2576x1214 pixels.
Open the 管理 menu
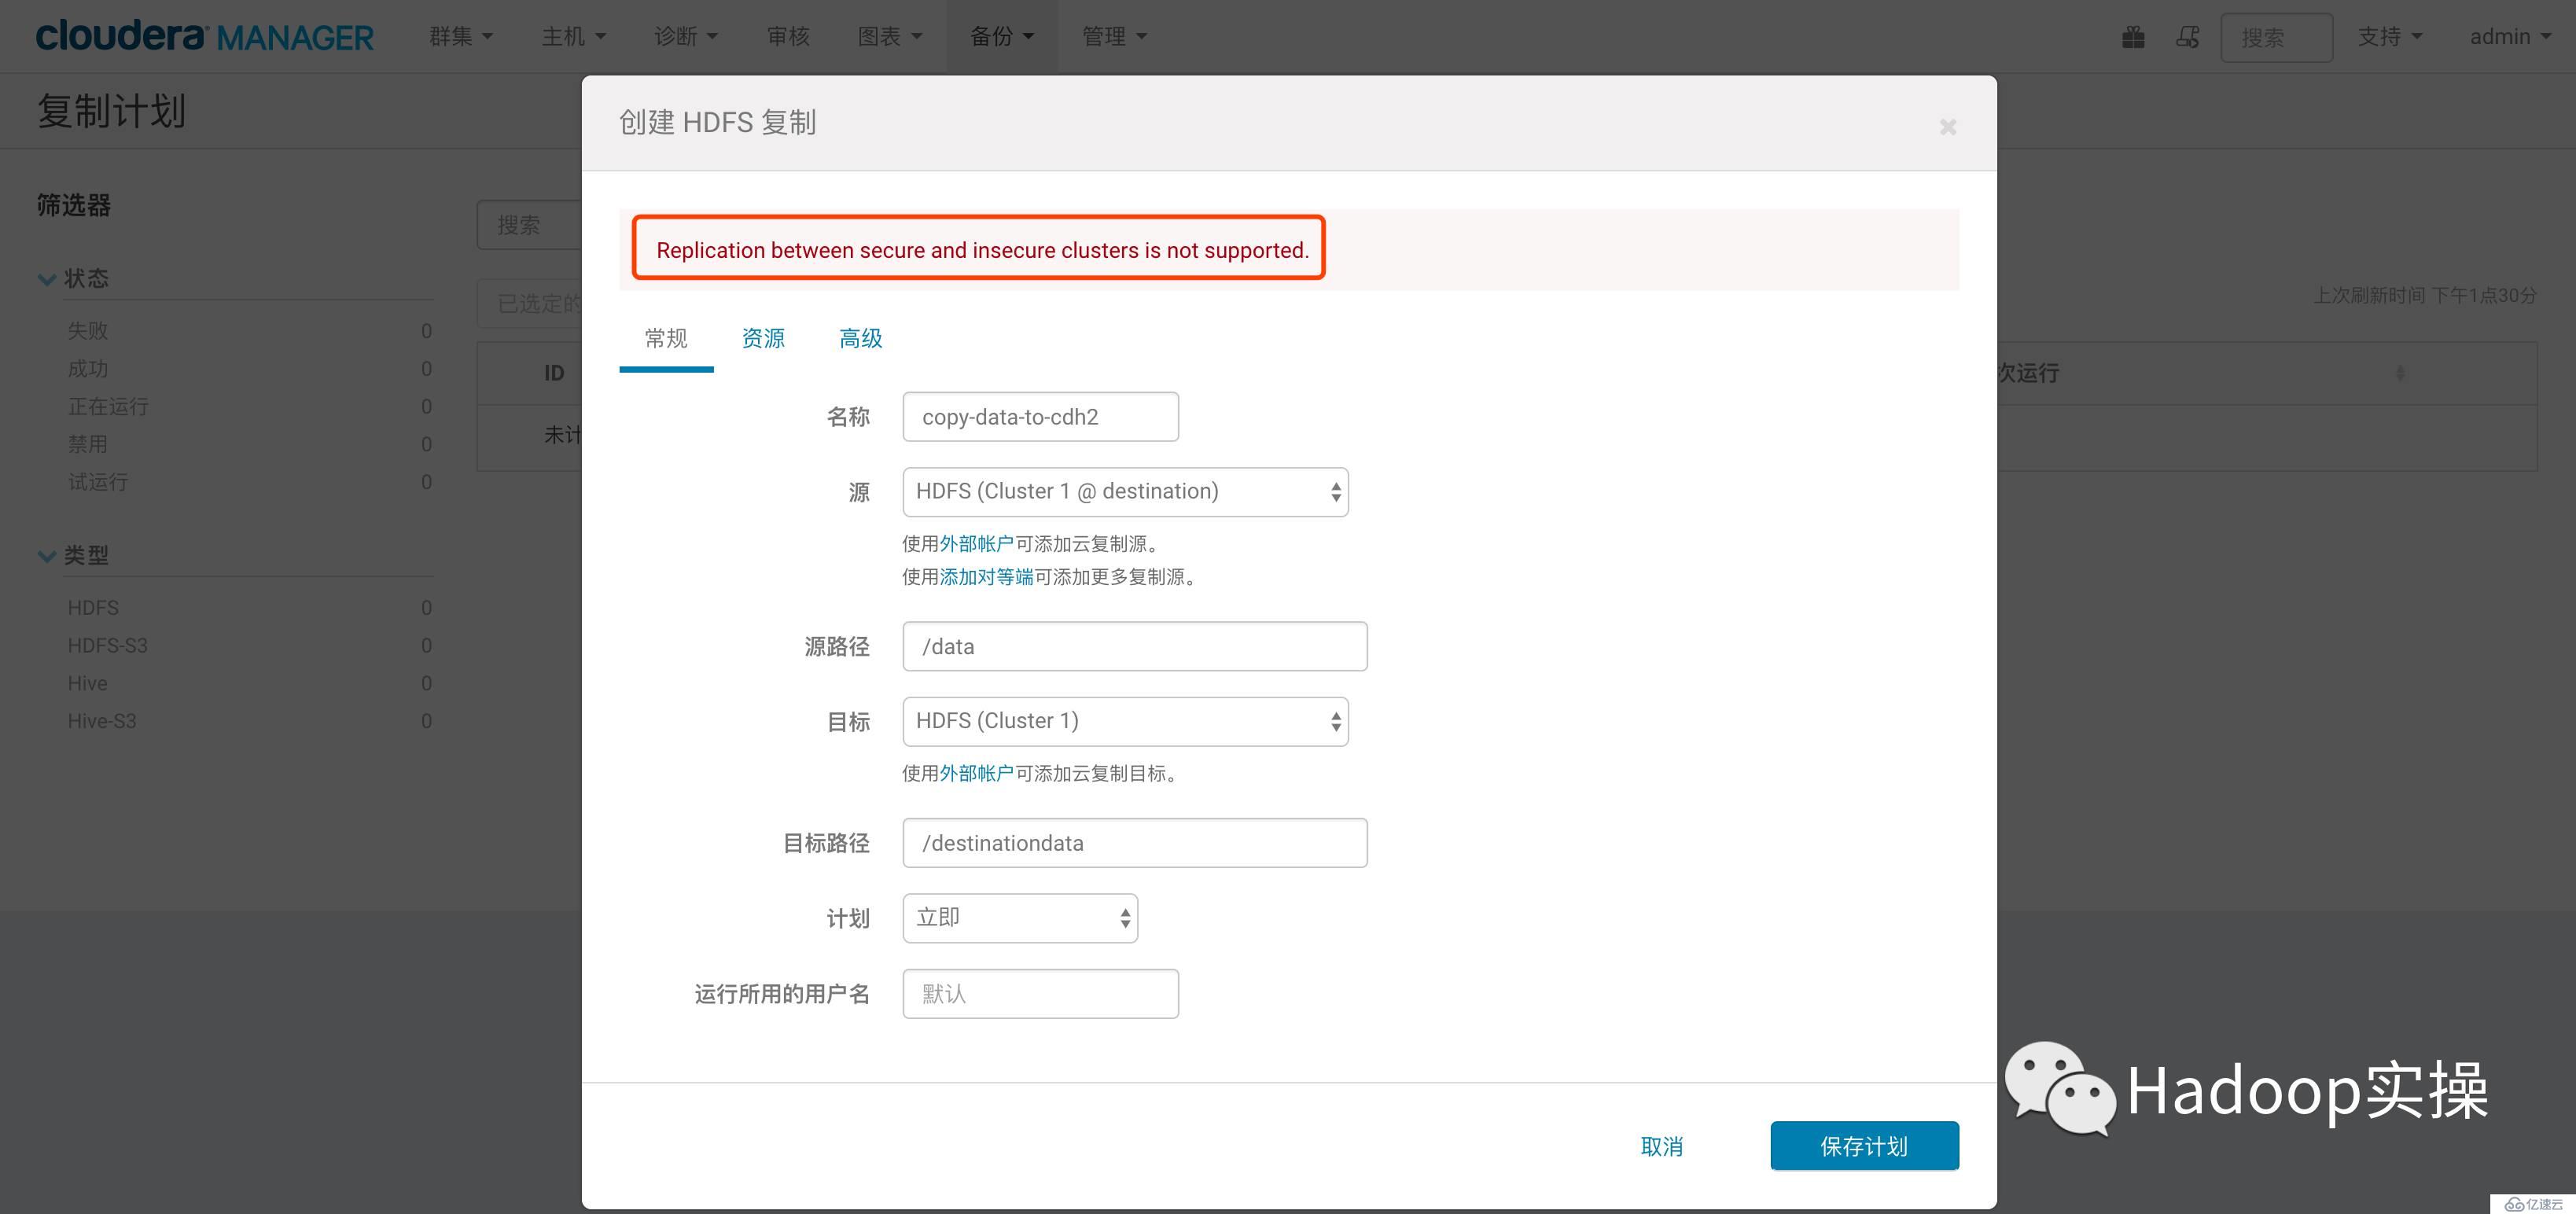pos(1114,36)
